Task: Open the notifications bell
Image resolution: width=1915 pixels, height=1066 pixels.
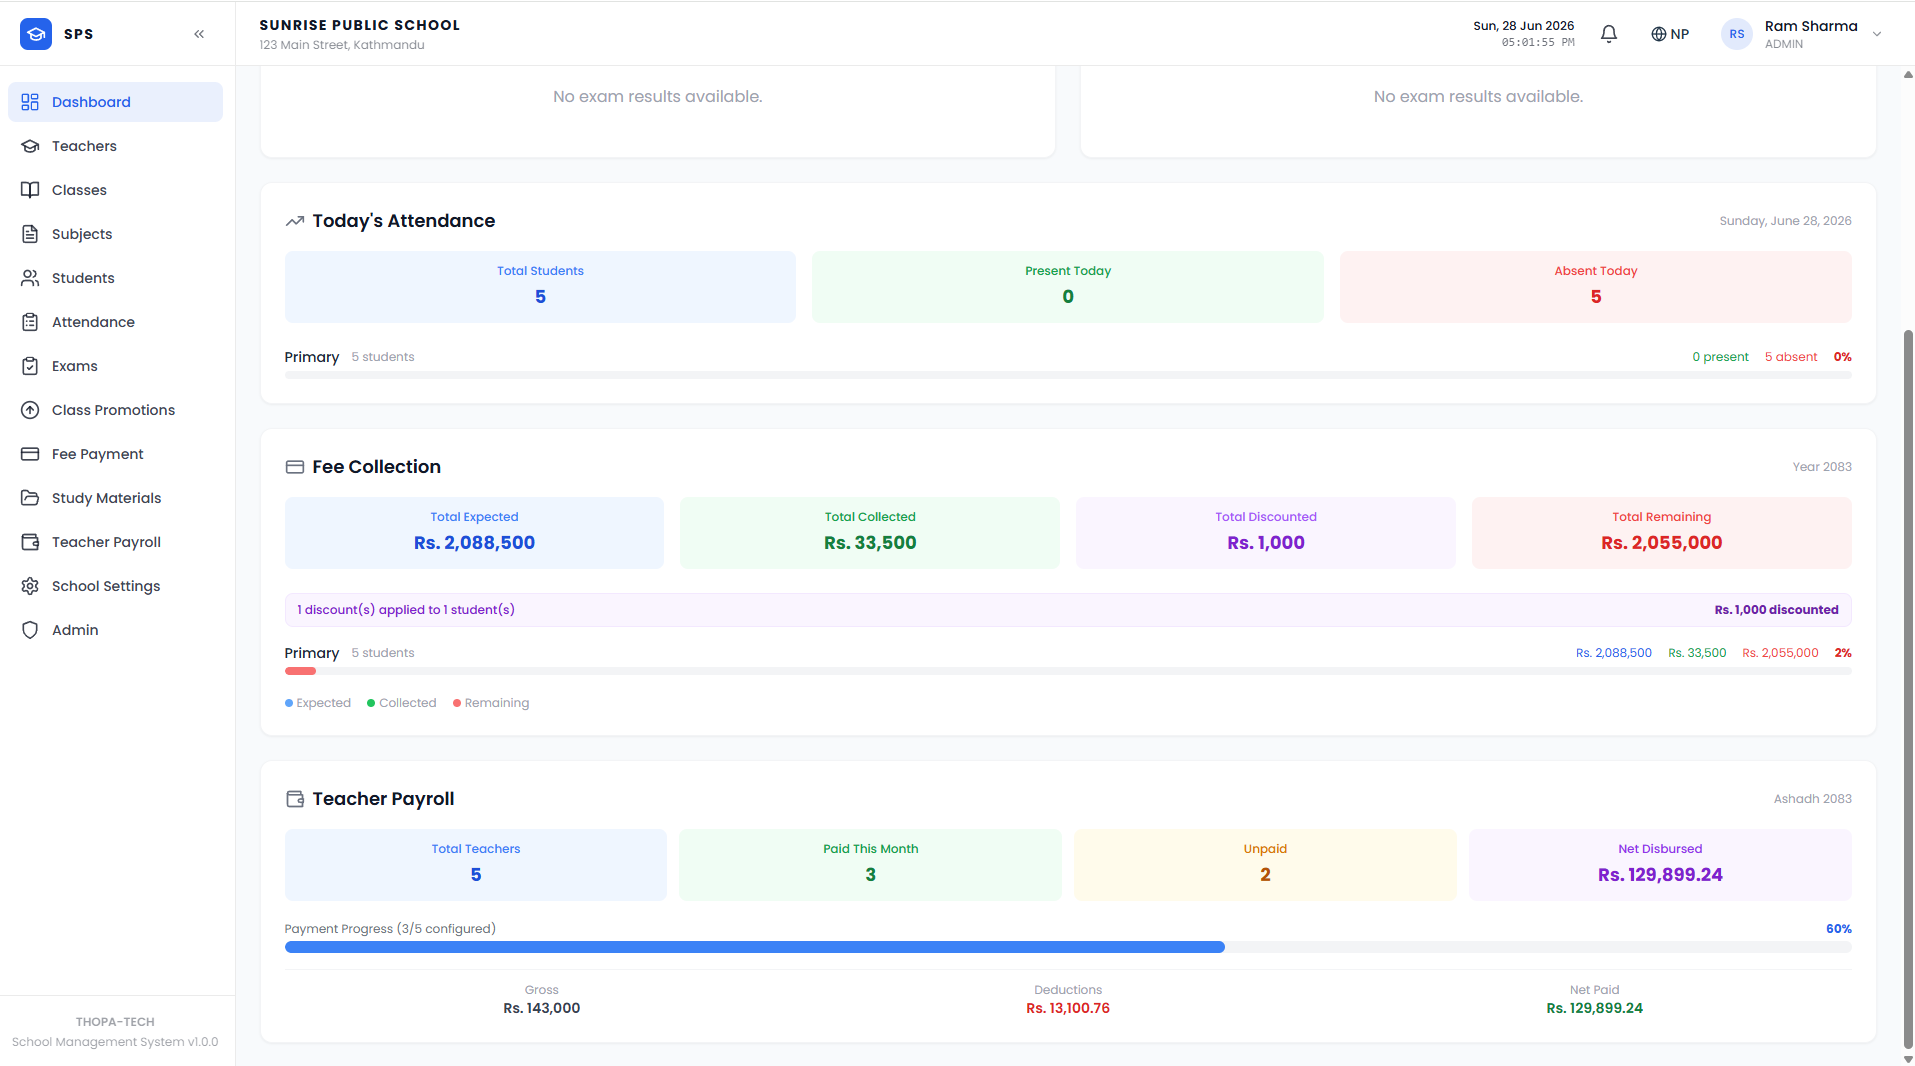Action: click(1609, 34)
